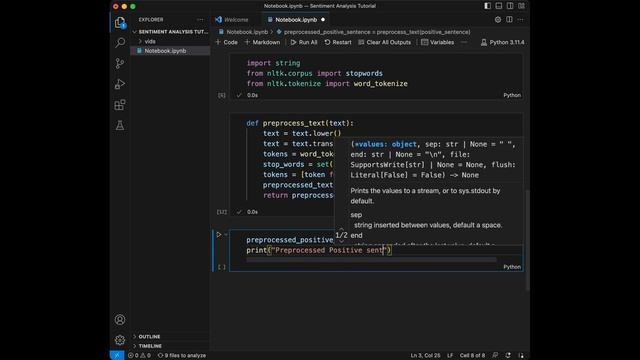Change LF end of line sequence
640x360 pixels.
click(450, 356)
